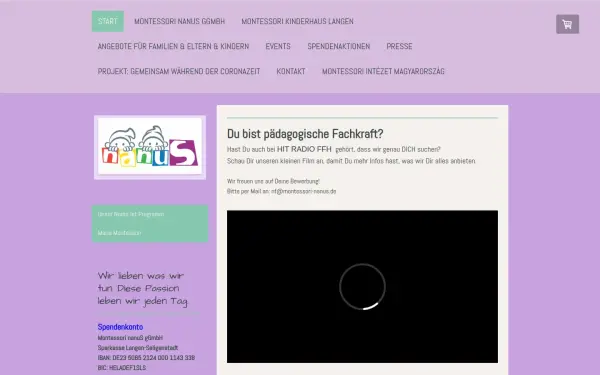Viewport: 600px width, 375px height.
Task: Go to Montessori Kinderhaus Langen page
Action: pyautogui.click(x=297, y=21)
